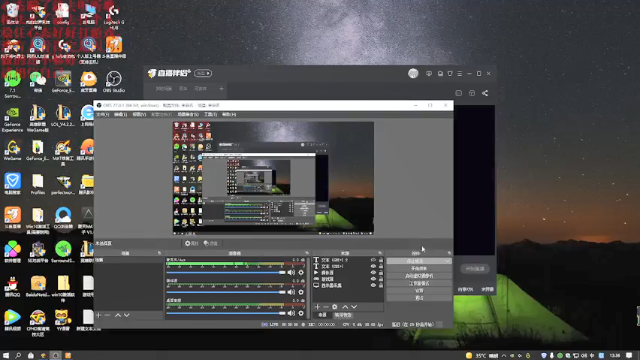Add a new source with plus icon
The width and height of the screenshot is (640, 360).
click(317, 307)
